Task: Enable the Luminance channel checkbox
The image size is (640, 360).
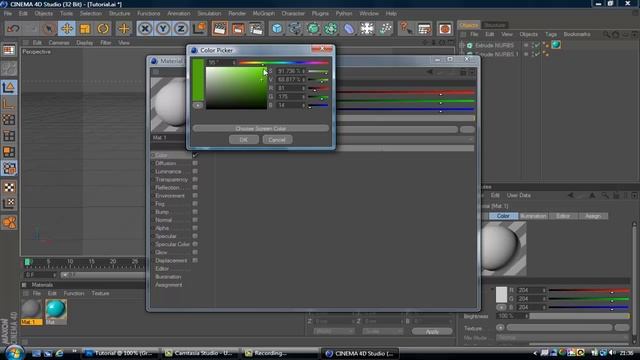Action: (x=195, y=171)
